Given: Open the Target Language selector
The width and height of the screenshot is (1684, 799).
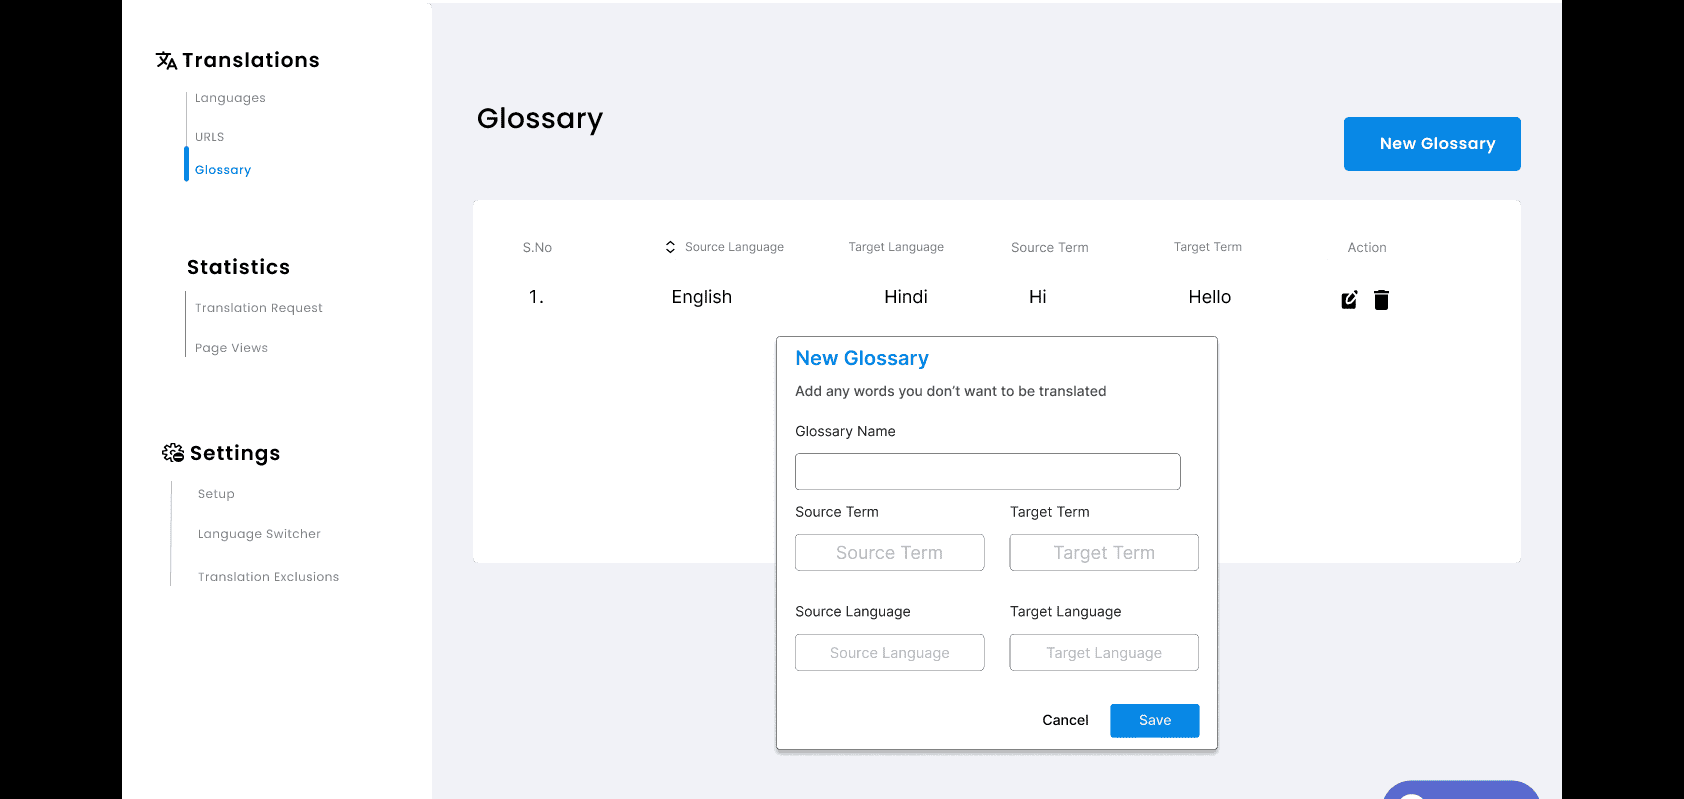Looking at the screenshot, I should 1104,652.
